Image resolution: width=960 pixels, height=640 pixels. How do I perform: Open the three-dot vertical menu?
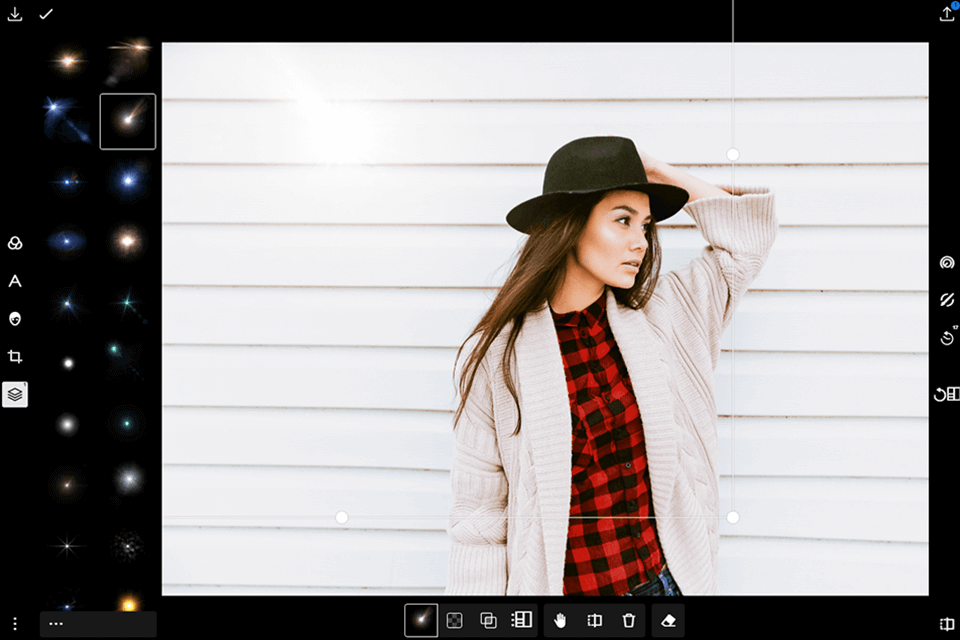pyautogui.click(x=15, y=624)
